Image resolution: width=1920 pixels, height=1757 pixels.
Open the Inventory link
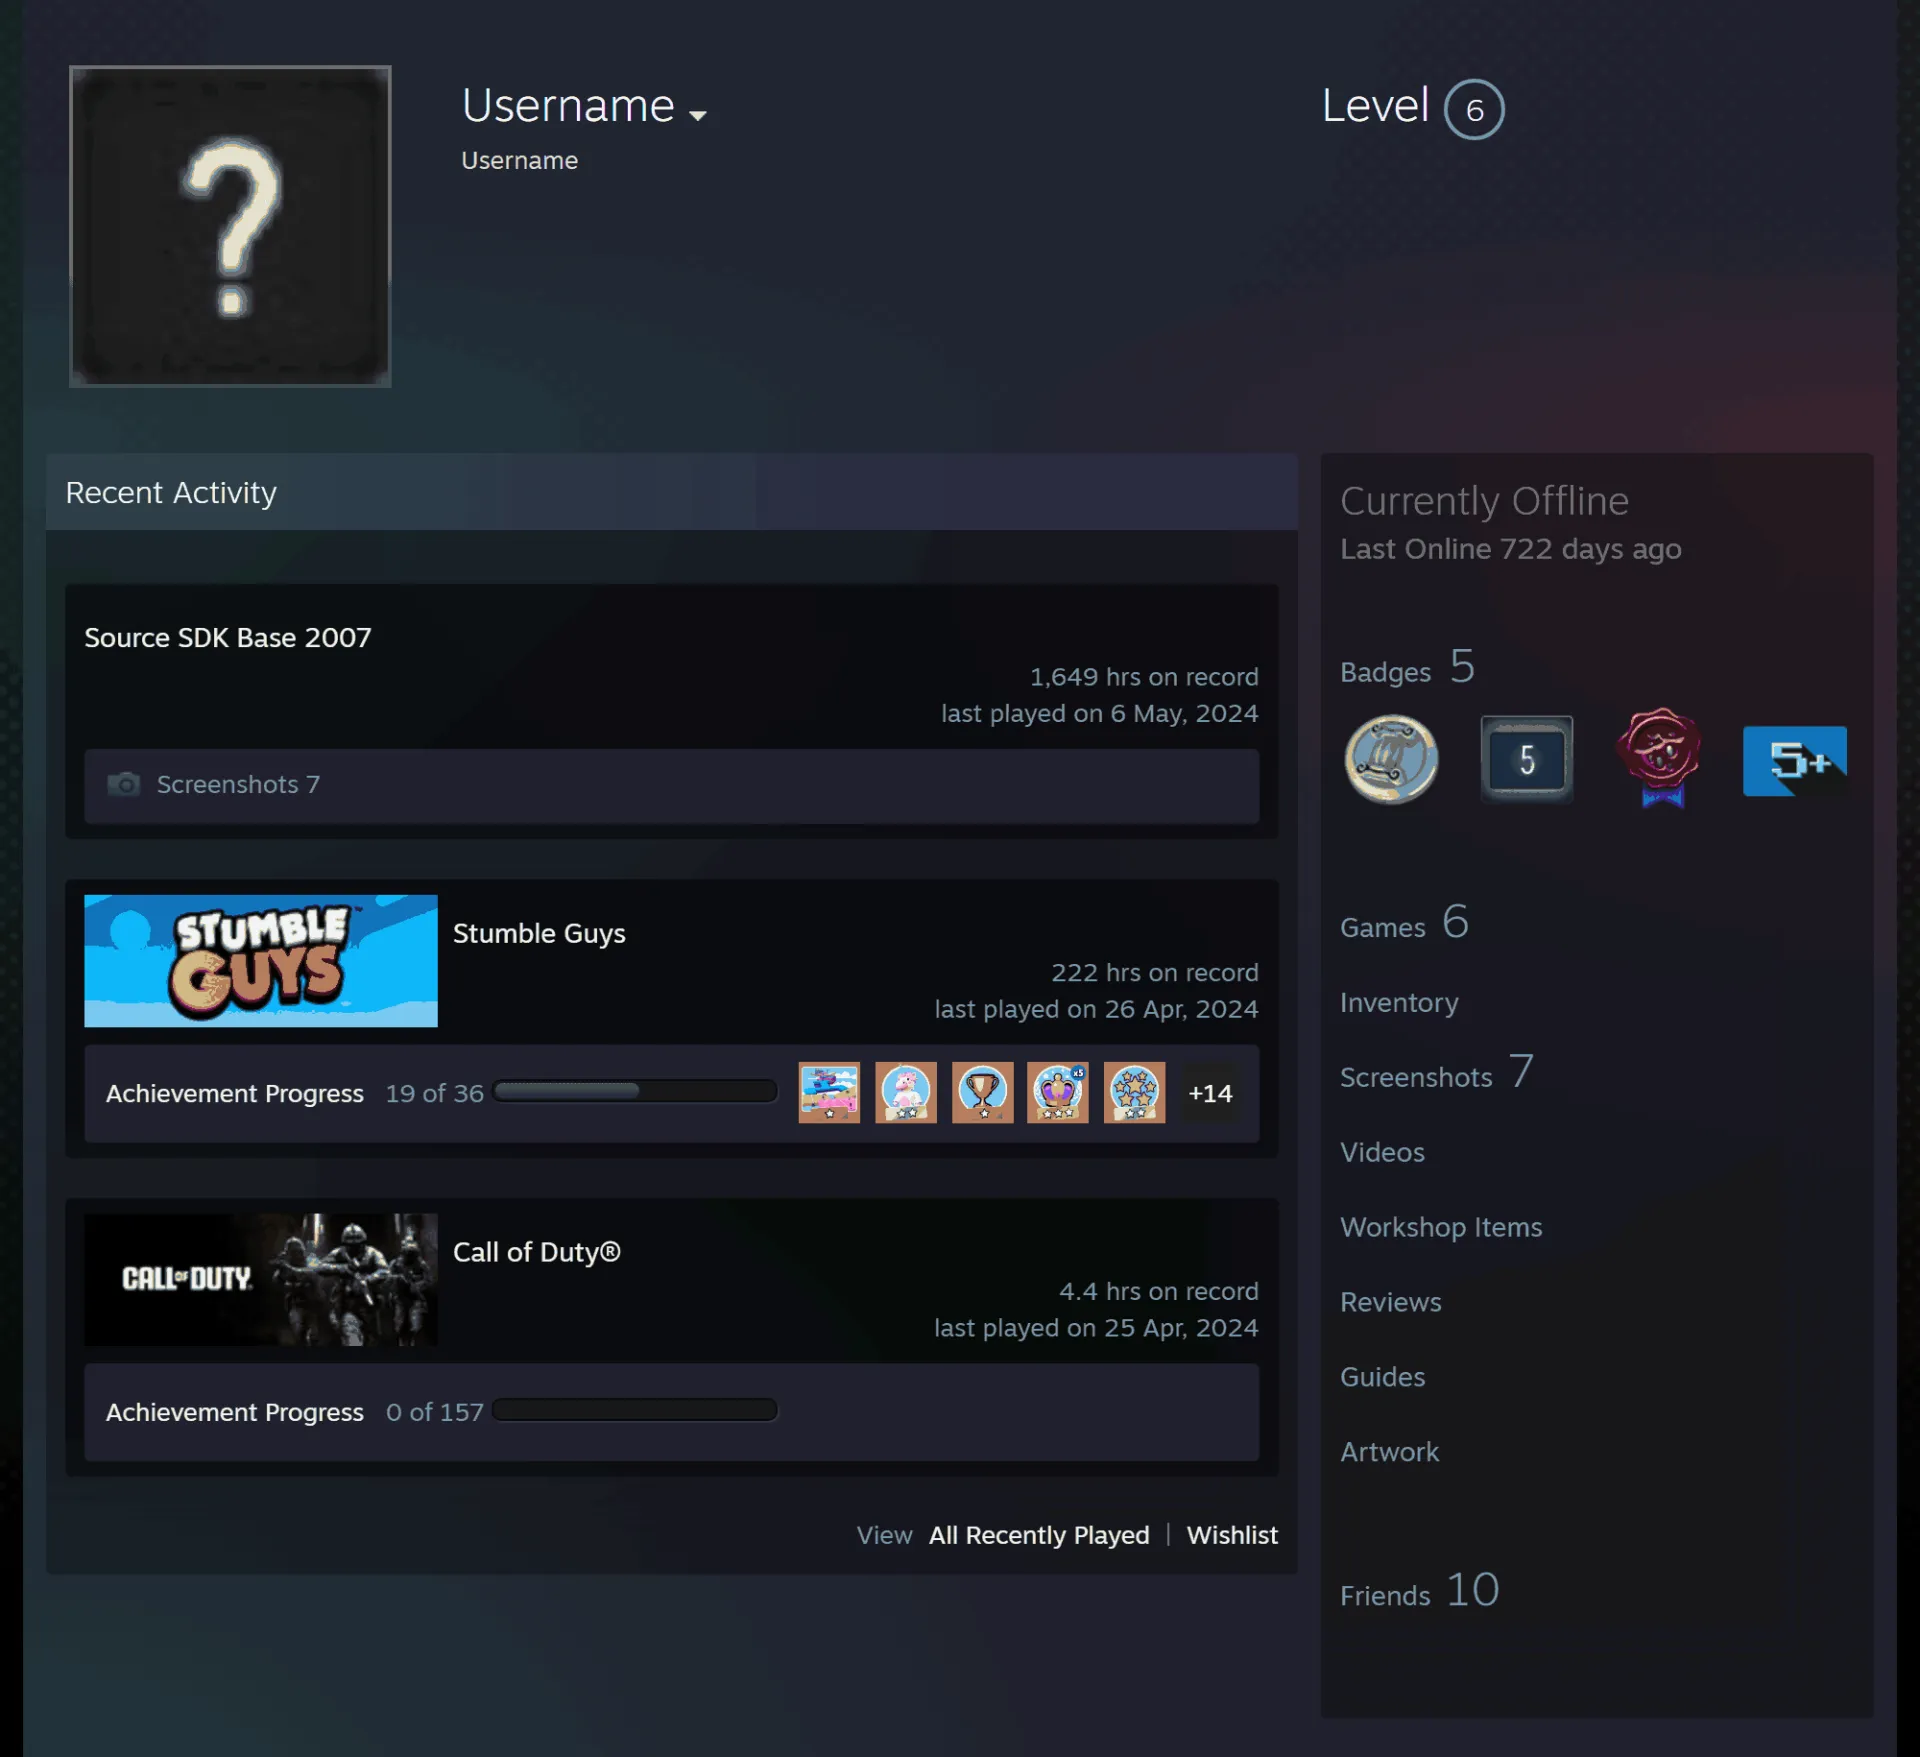[1399, 1002]
